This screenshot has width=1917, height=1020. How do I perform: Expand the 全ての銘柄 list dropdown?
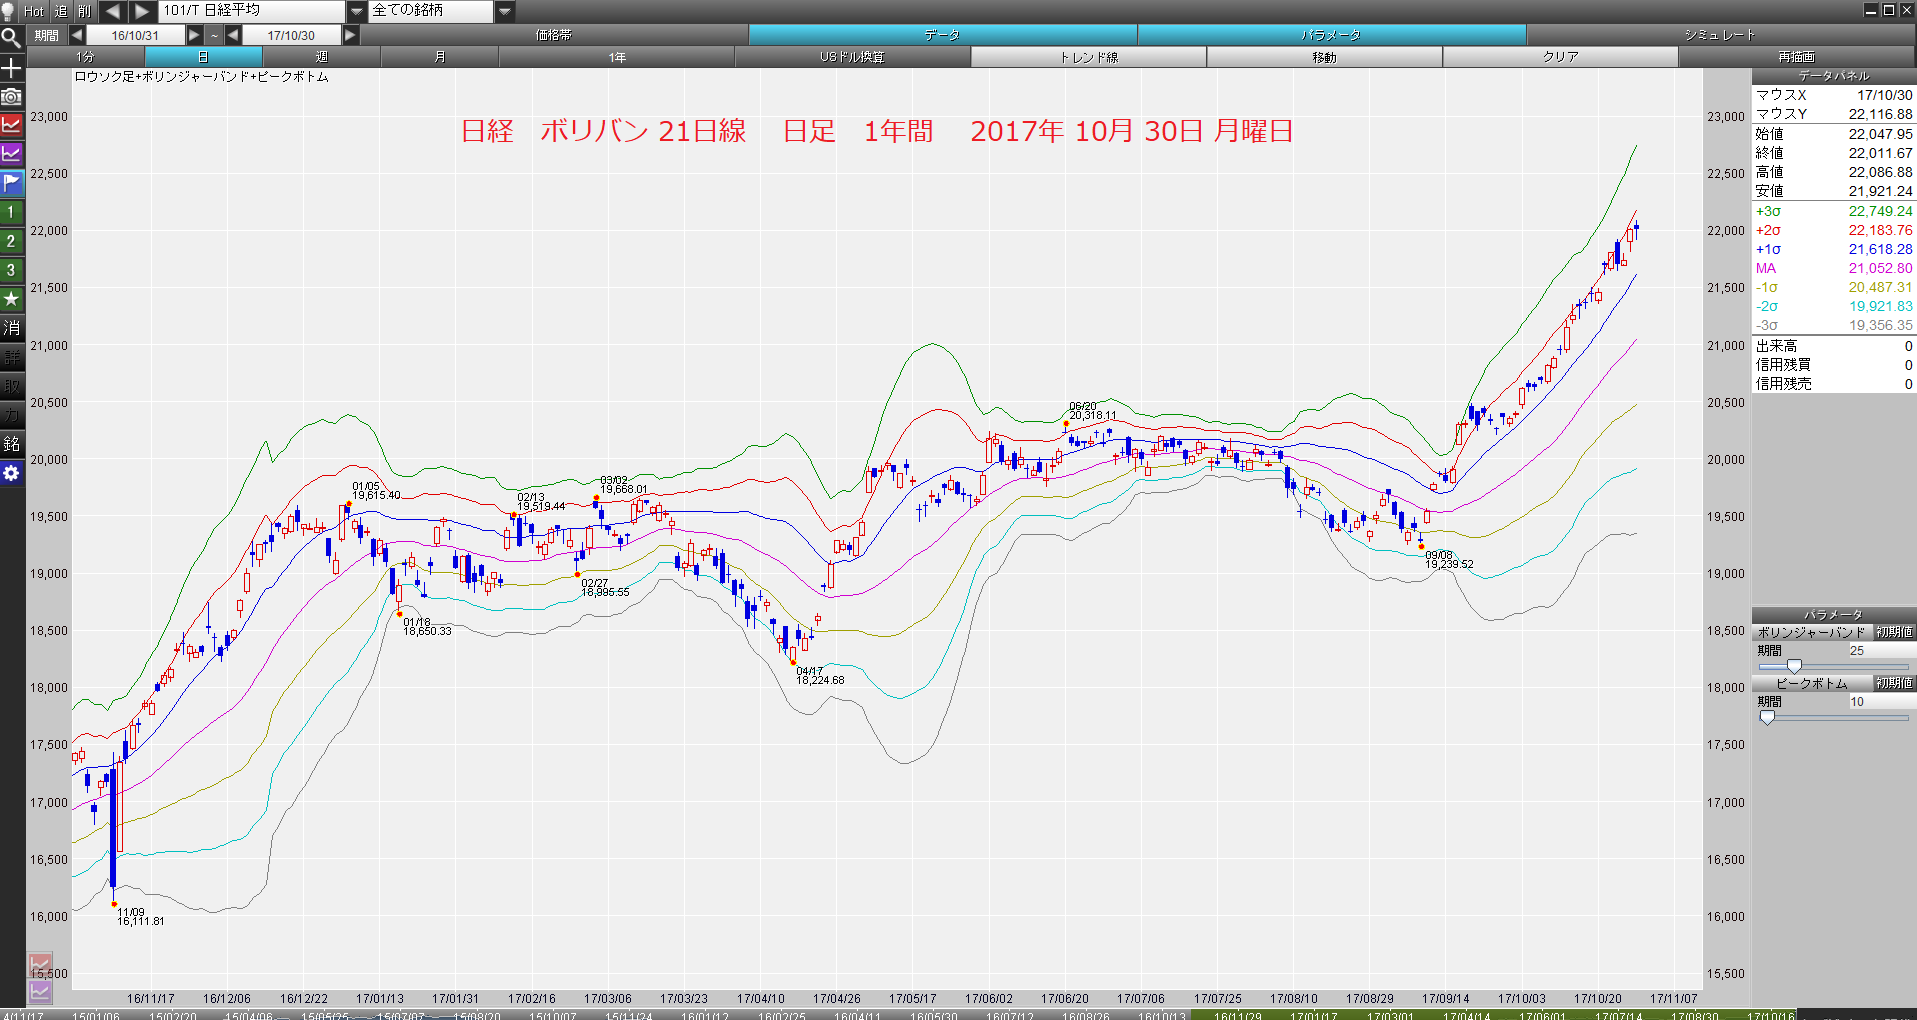pos(505,11)
